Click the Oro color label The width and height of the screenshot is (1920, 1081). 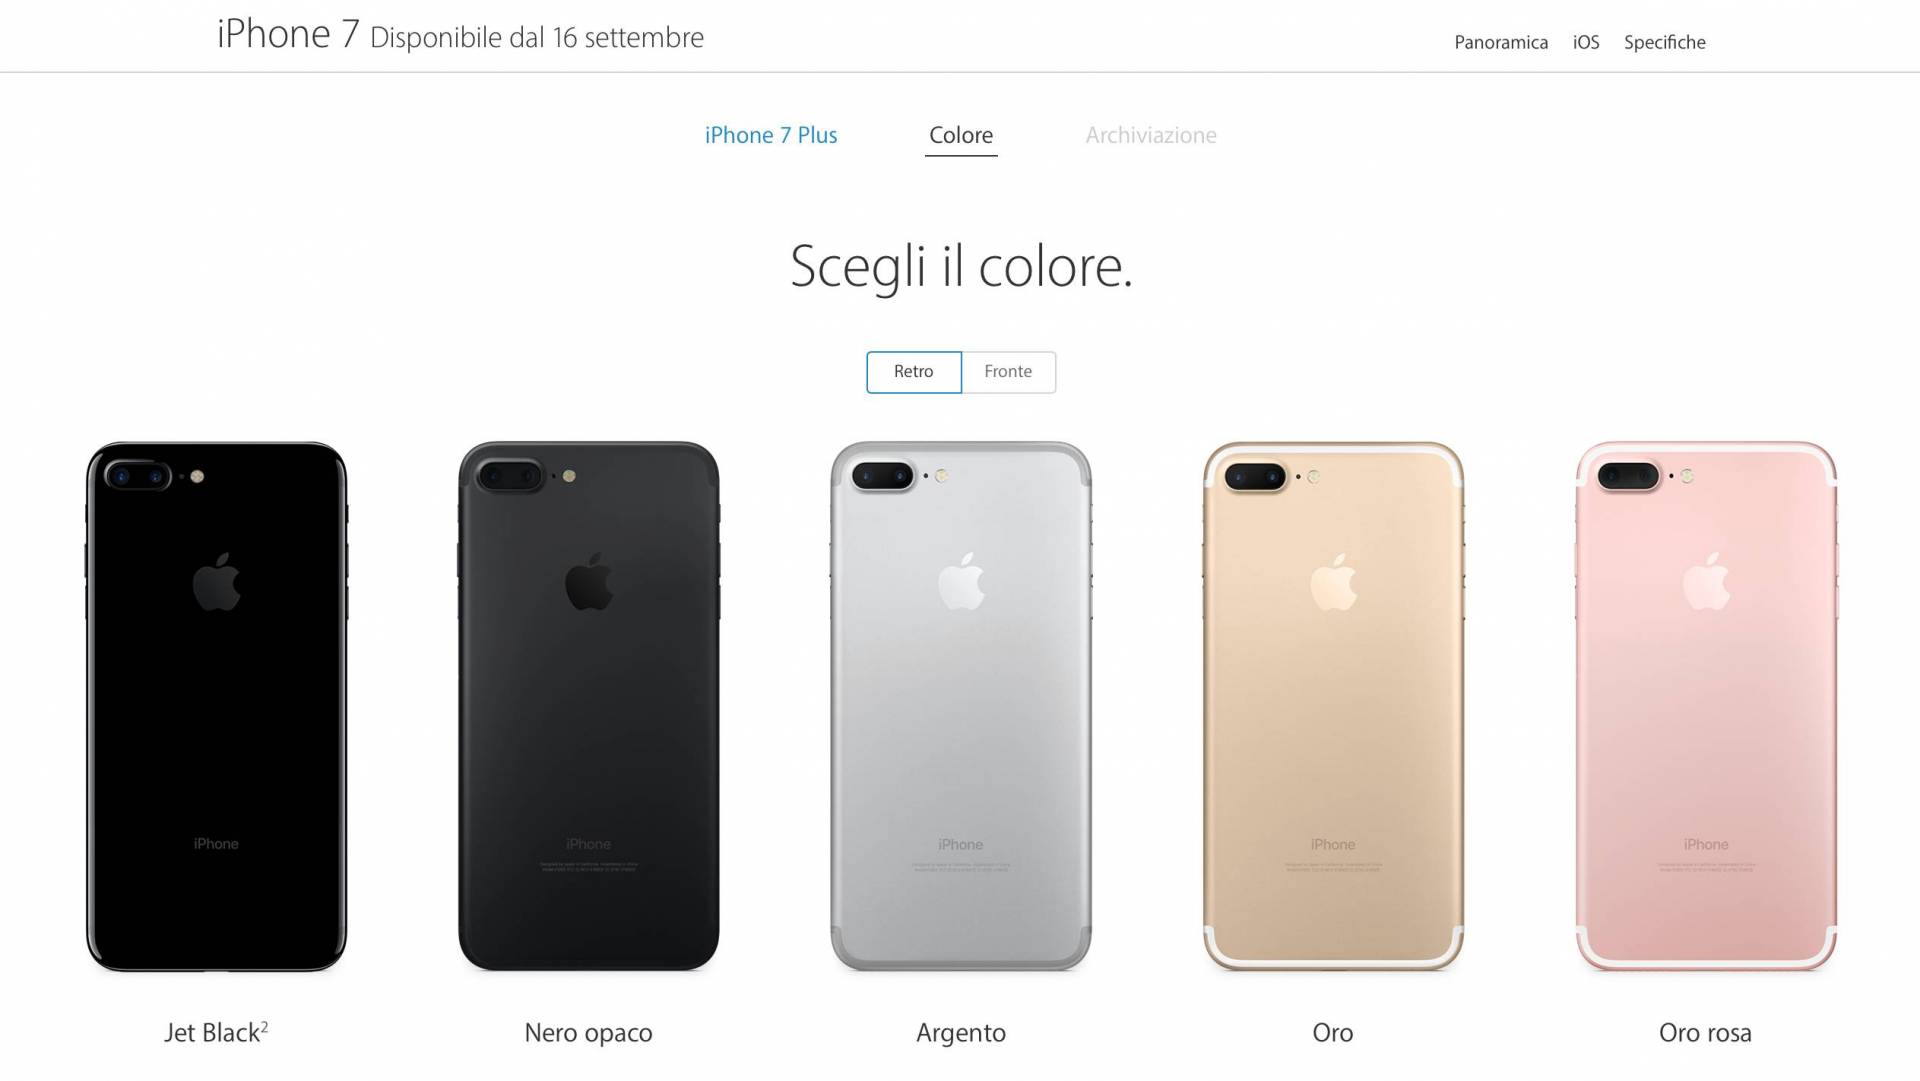click(1333, 1033)
